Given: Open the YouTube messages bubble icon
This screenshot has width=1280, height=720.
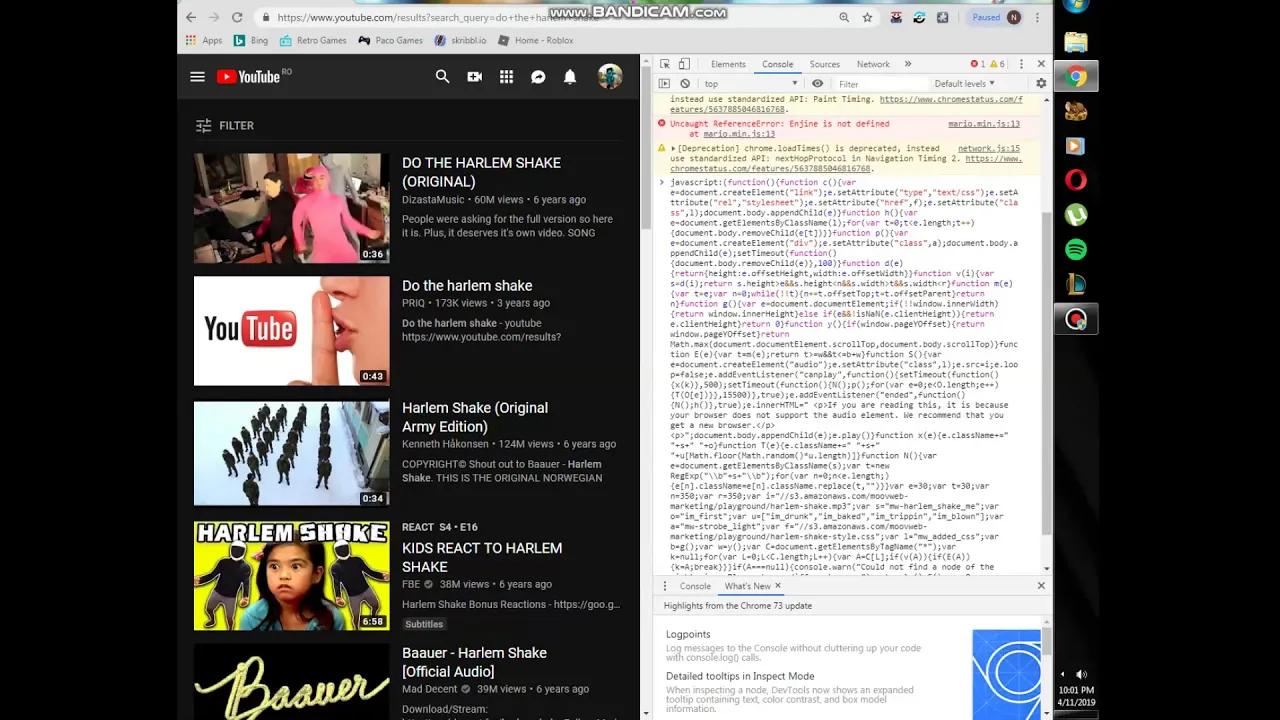Looking at the screenshot, I should 538,77.
